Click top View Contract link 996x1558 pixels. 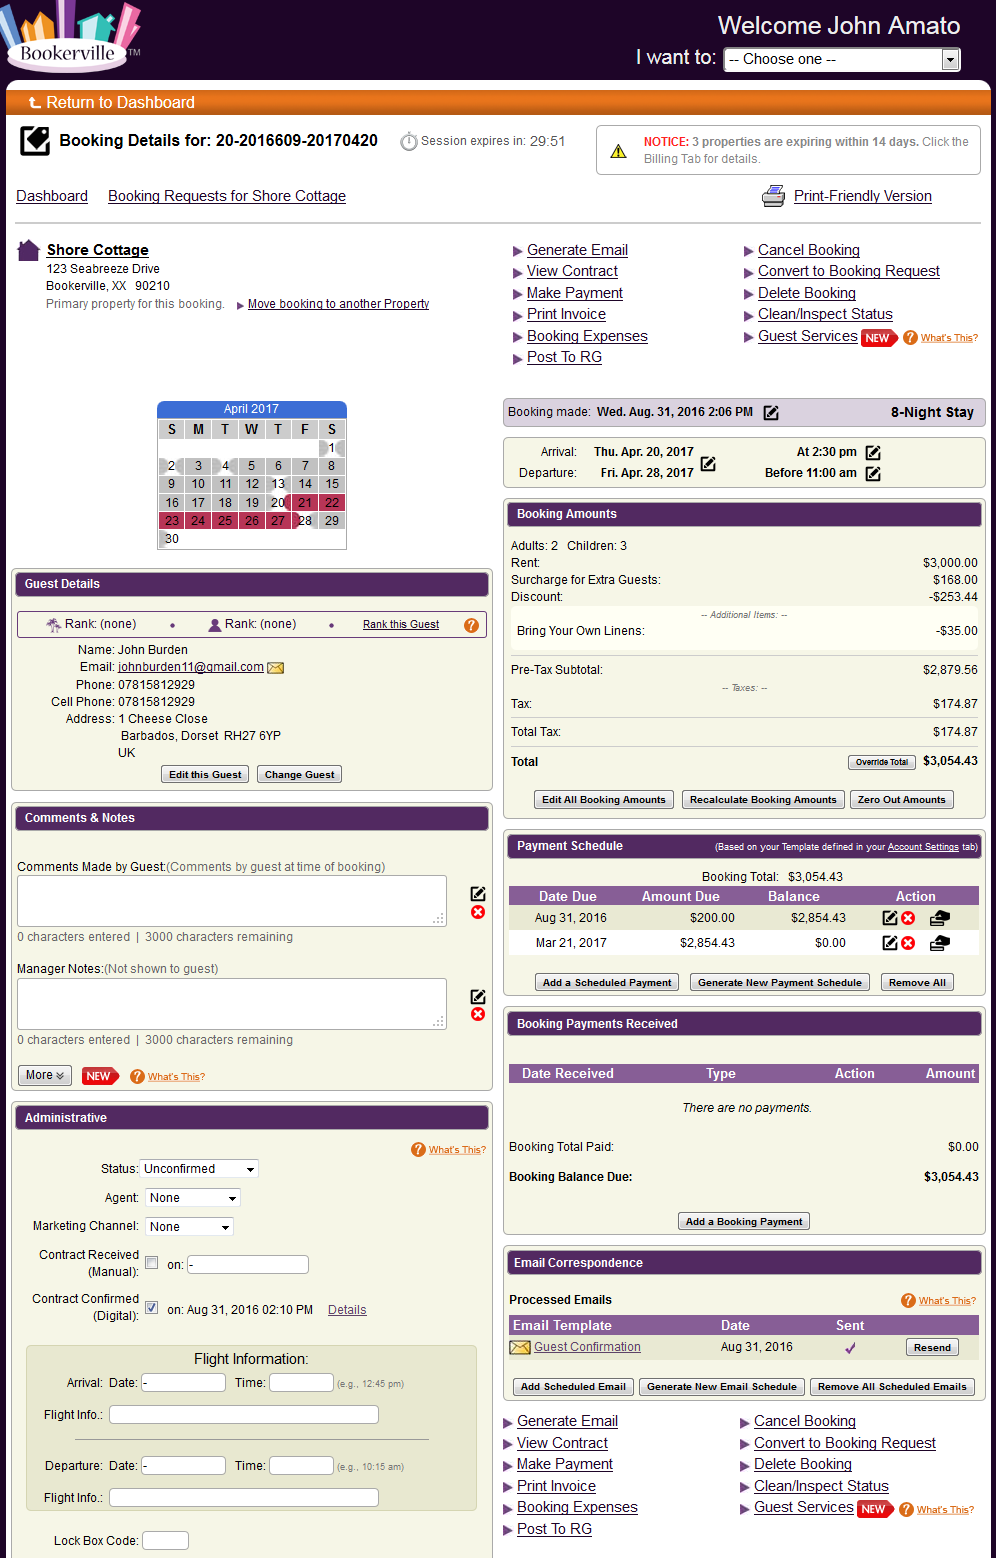[572, 271]
